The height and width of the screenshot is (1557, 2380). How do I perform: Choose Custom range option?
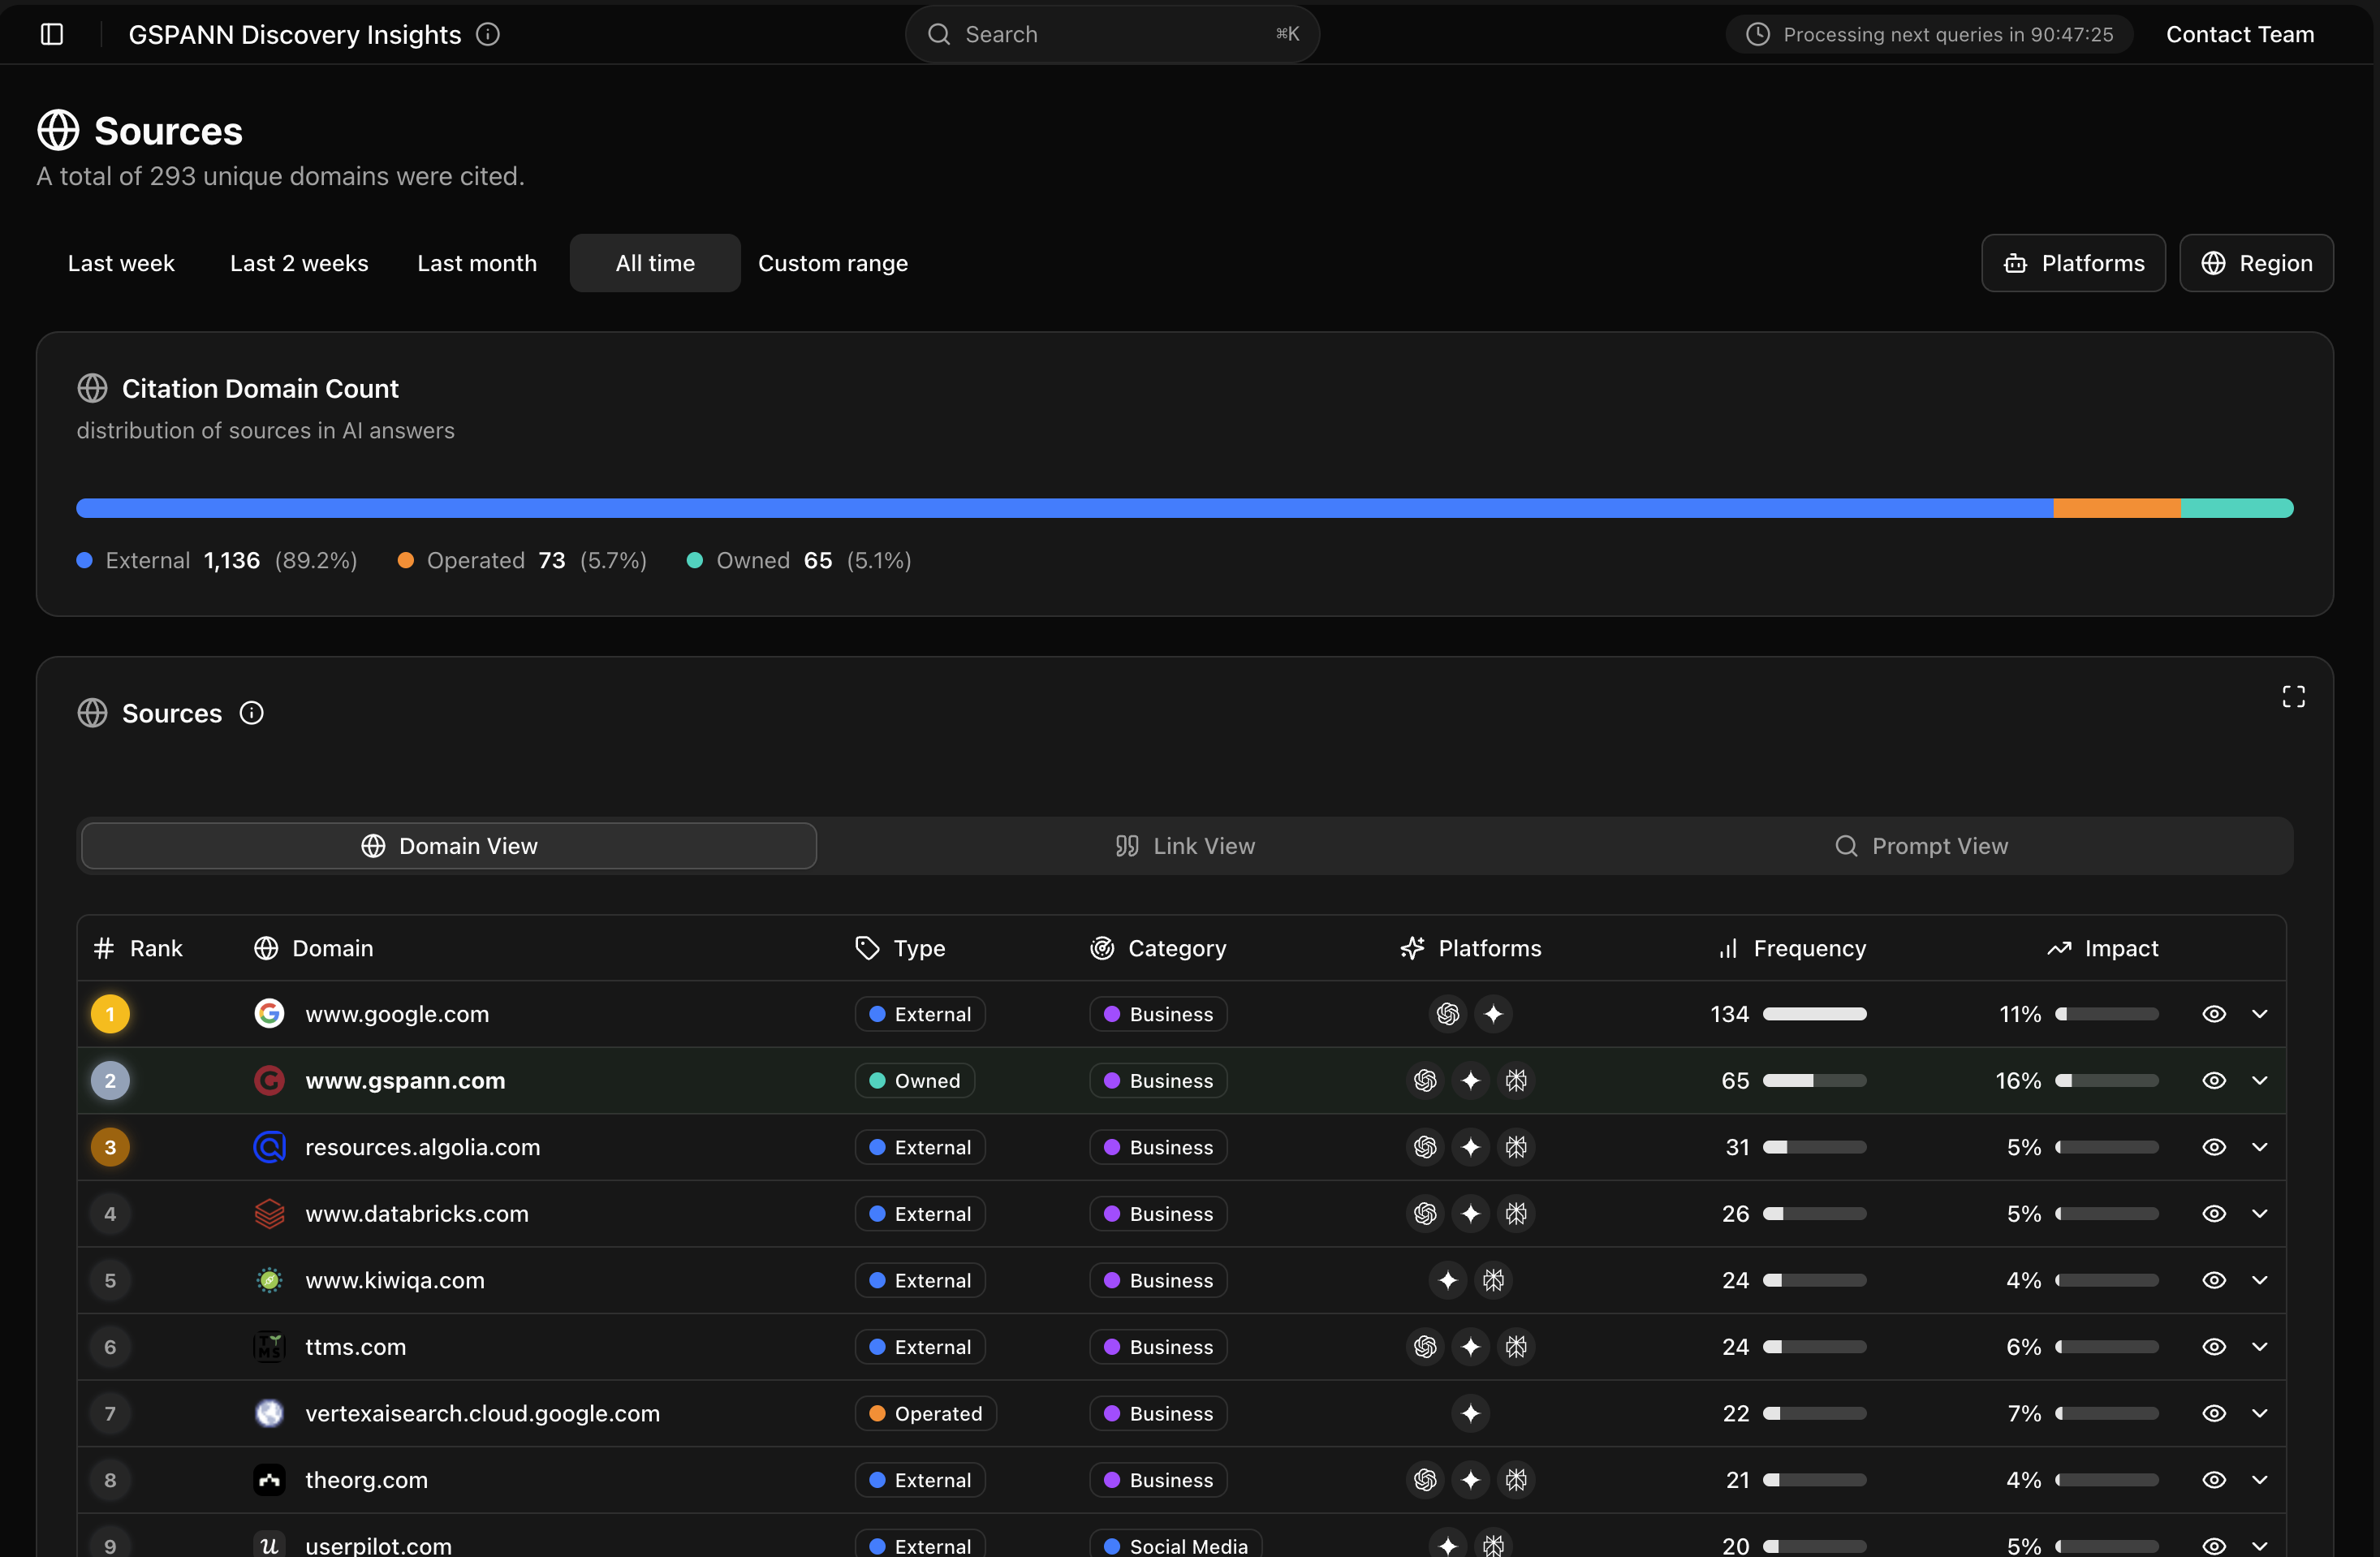pos(833,263)
